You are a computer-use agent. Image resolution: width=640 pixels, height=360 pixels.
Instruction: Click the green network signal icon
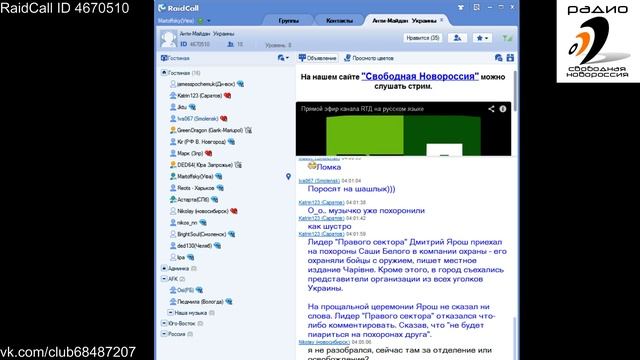(x=507, y=38)
